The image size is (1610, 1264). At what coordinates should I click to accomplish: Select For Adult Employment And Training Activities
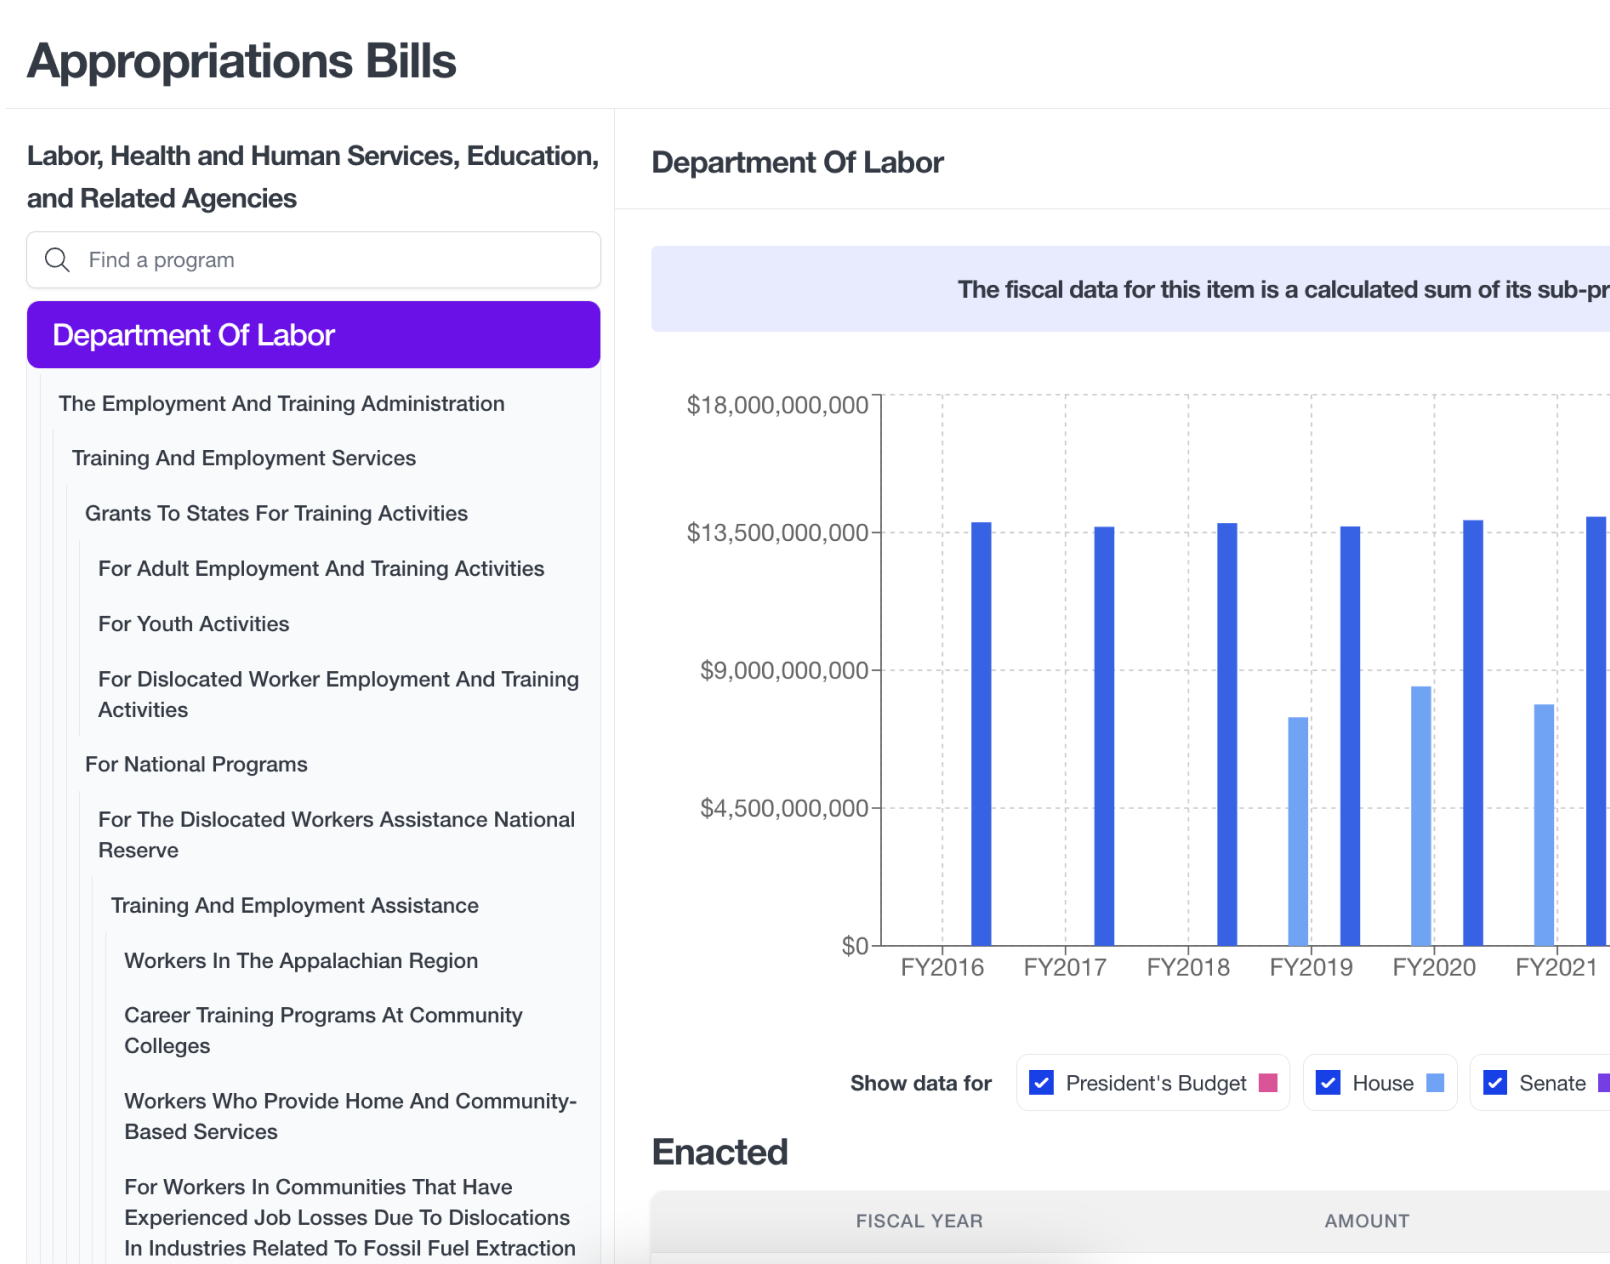321,569
